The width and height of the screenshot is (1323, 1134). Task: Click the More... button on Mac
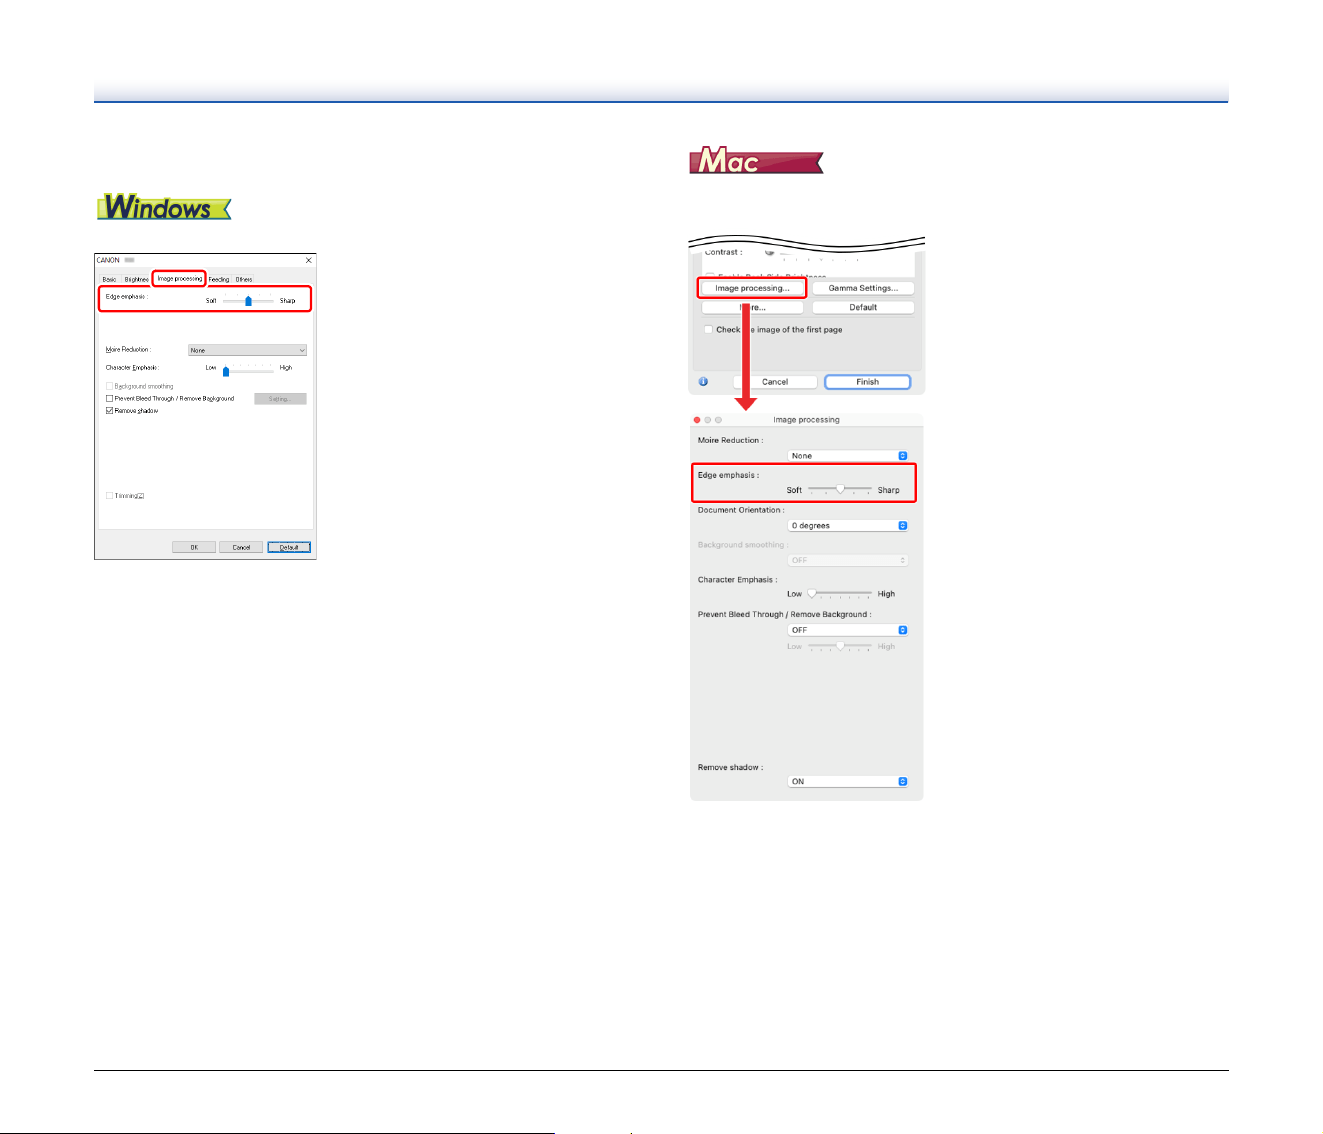click(x=752, y=308)
